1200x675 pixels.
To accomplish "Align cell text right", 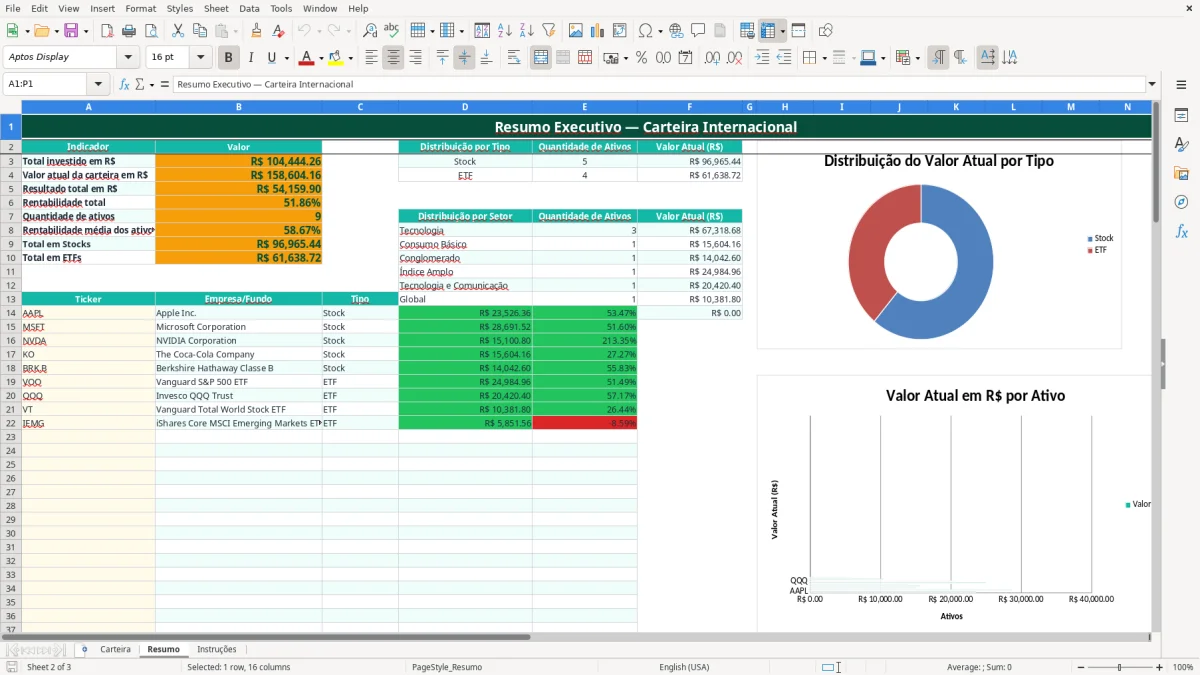I will point(415,58).
